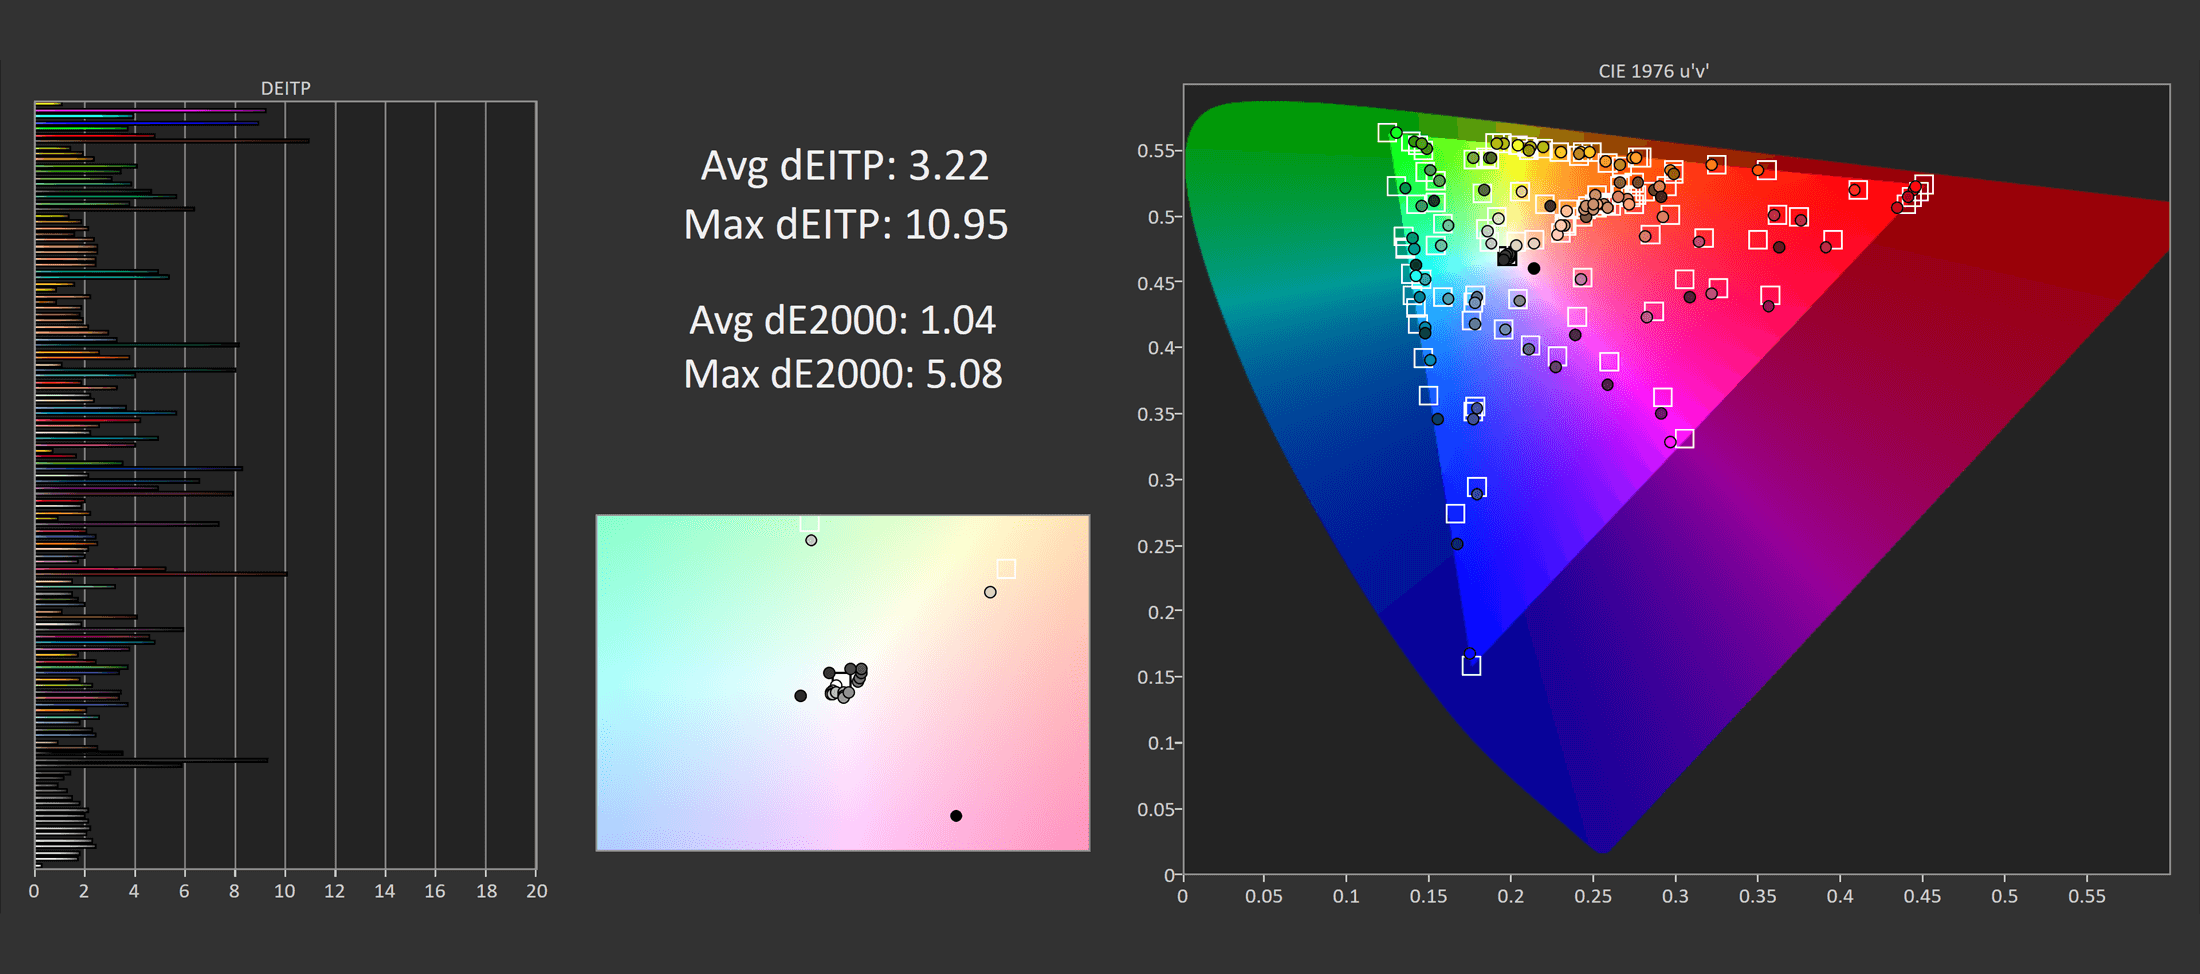Image resolution: width=2200 pixels, height=974 pixels.
Task: Click upper-right white square in zoom panel
Action: pos(1006,569)
